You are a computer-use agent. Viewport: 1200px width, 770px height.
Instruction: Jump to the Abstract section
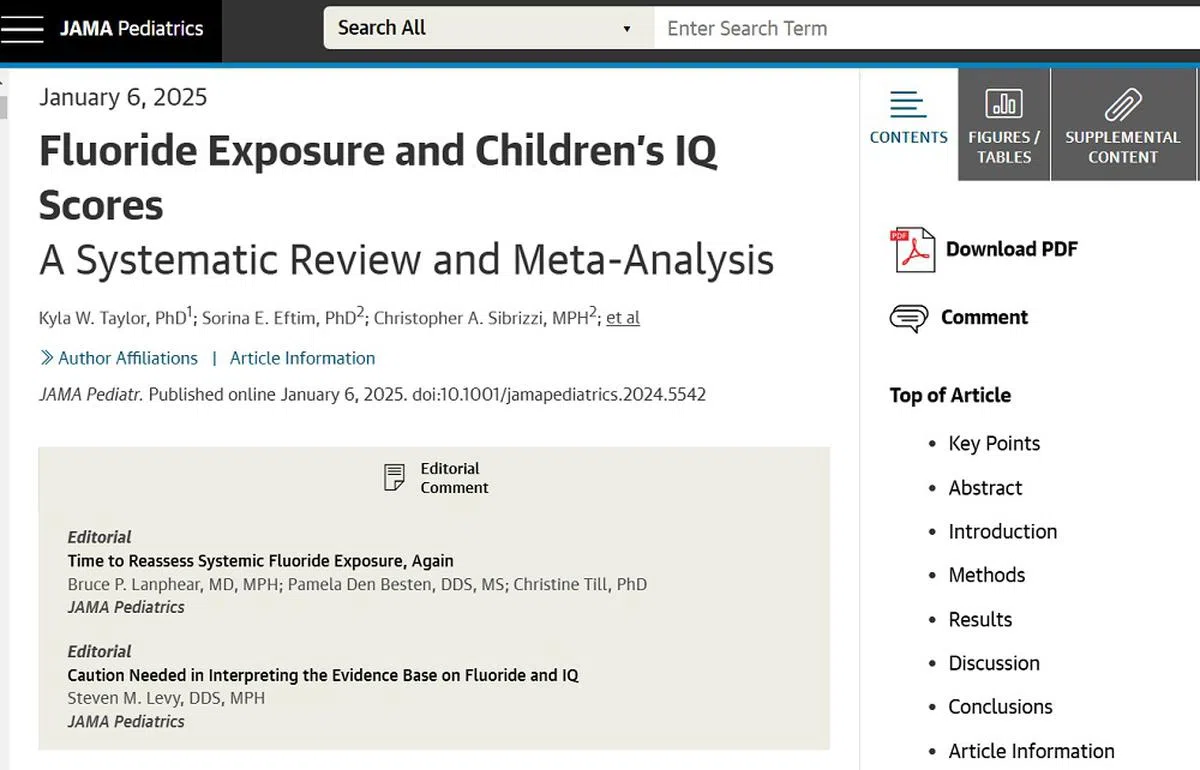(x=985, y=488)
